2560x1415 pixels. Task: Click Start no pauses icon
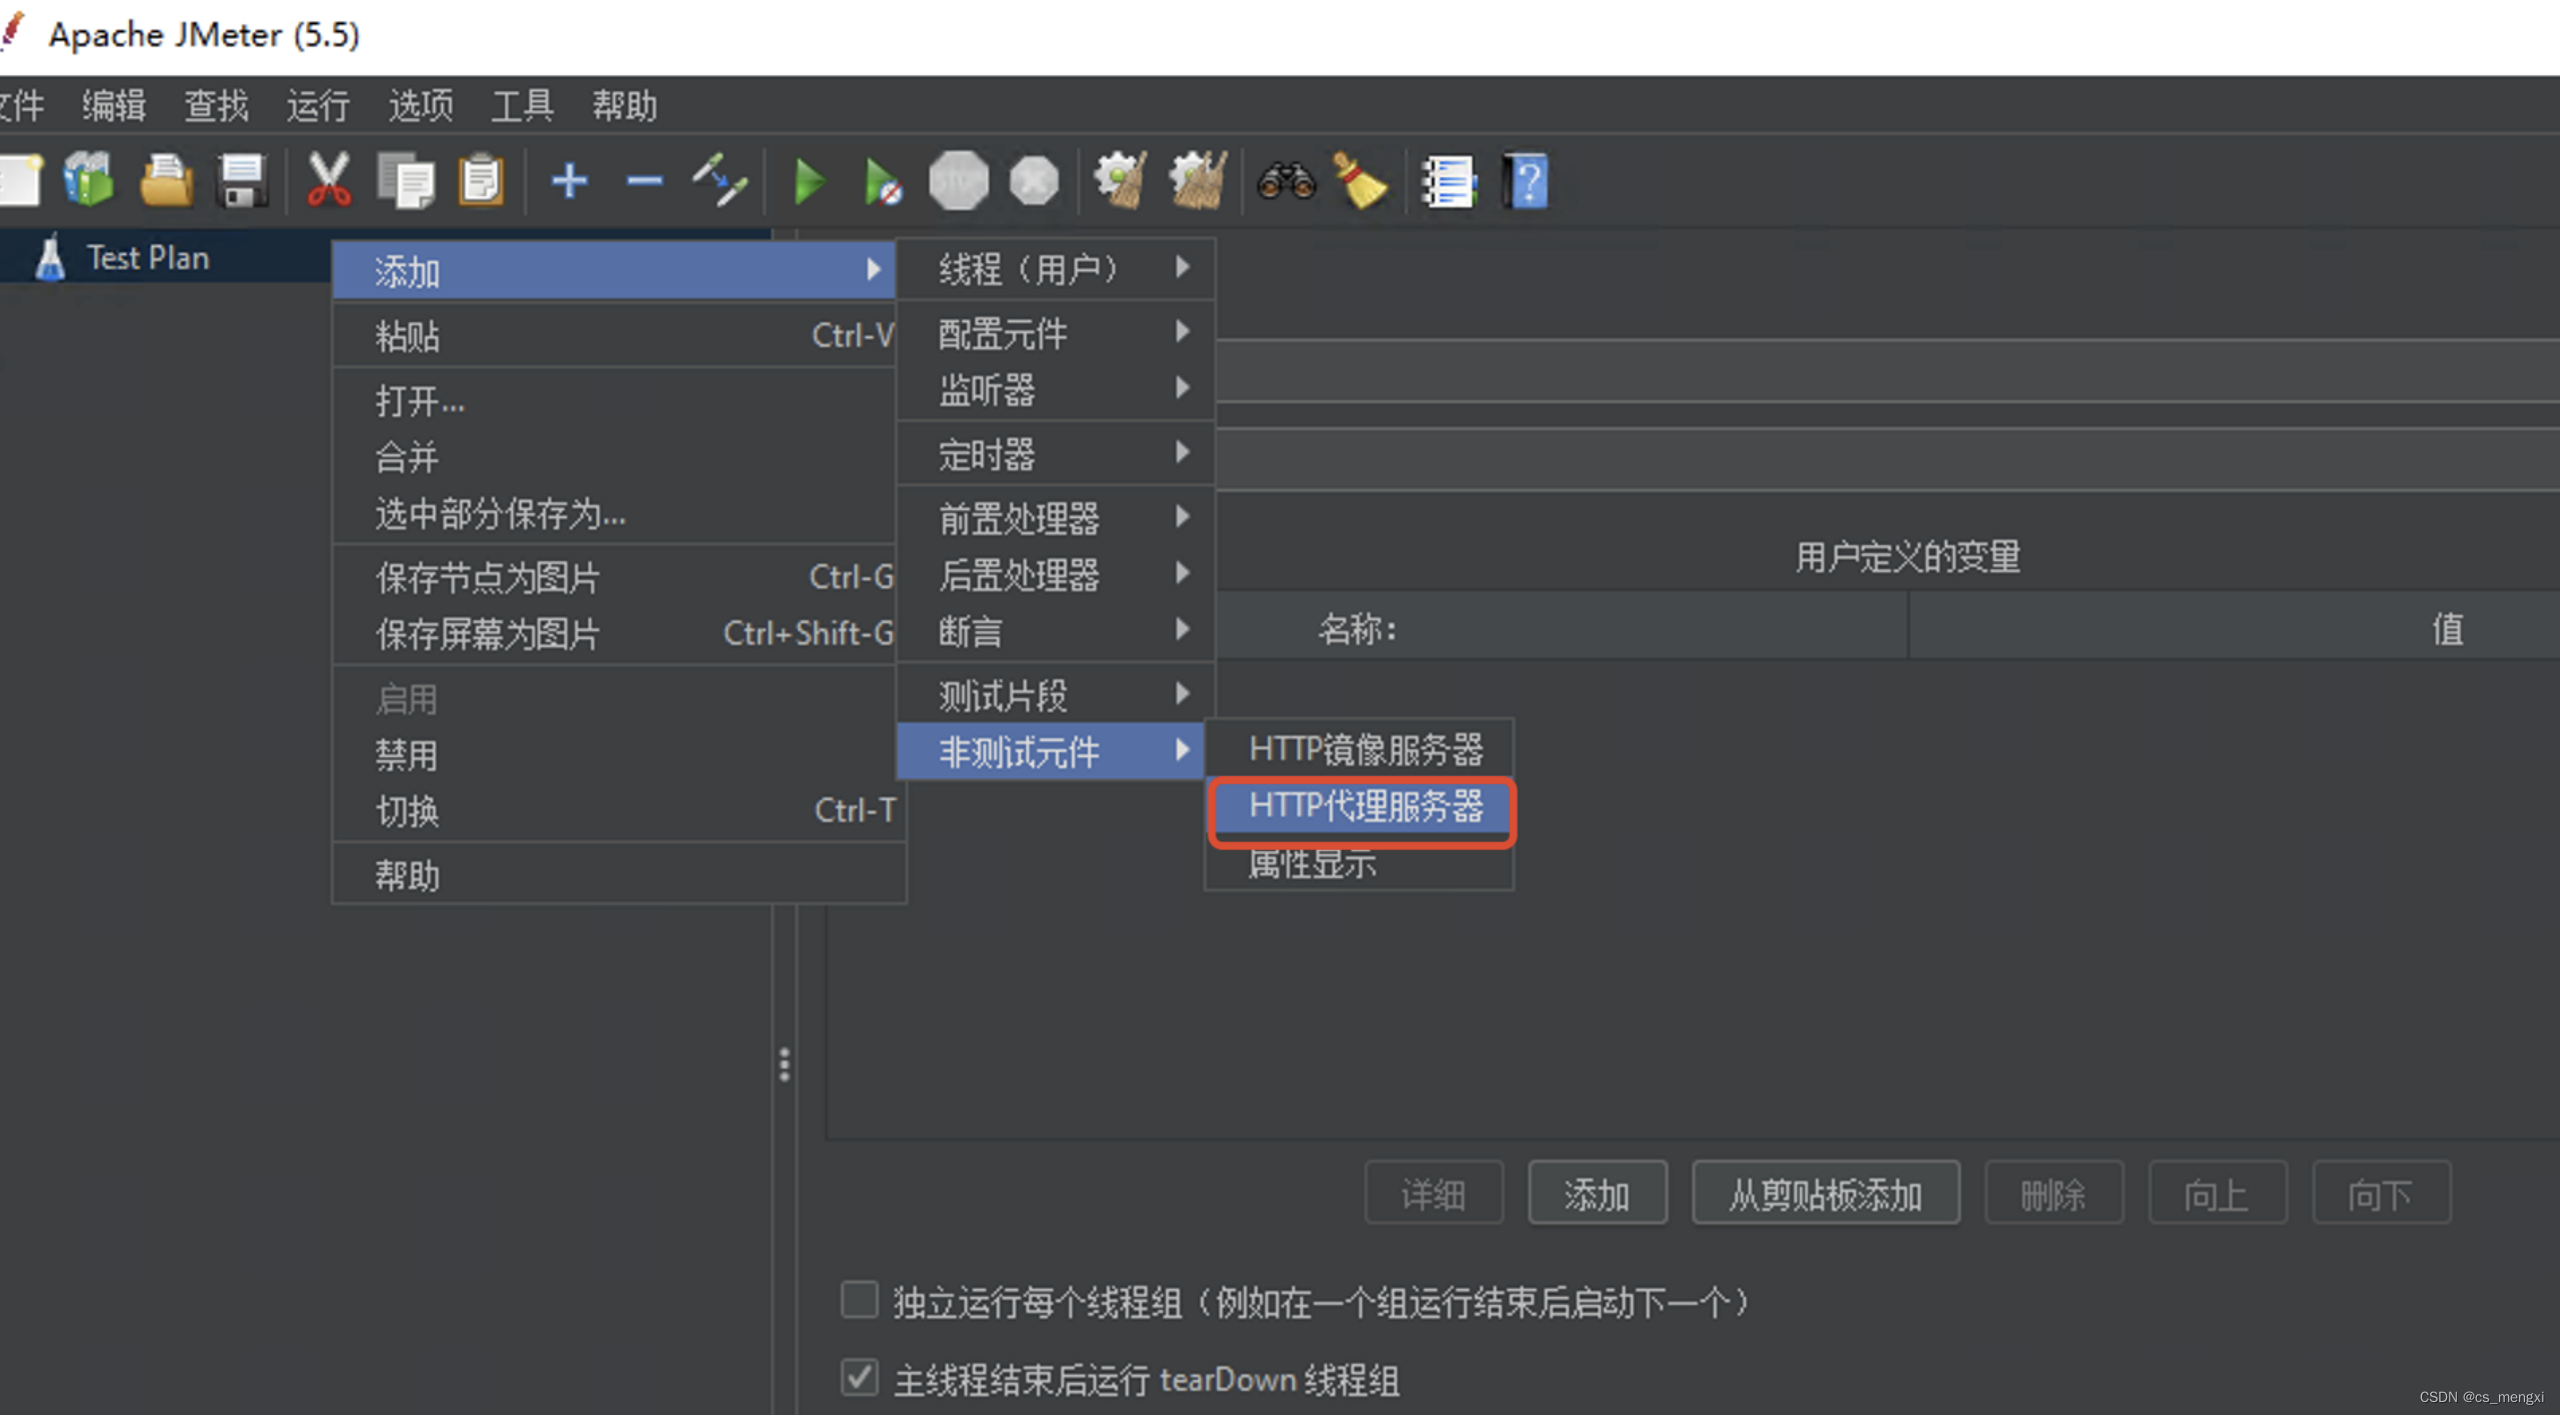pyautogui.click(x=882, y=181)
